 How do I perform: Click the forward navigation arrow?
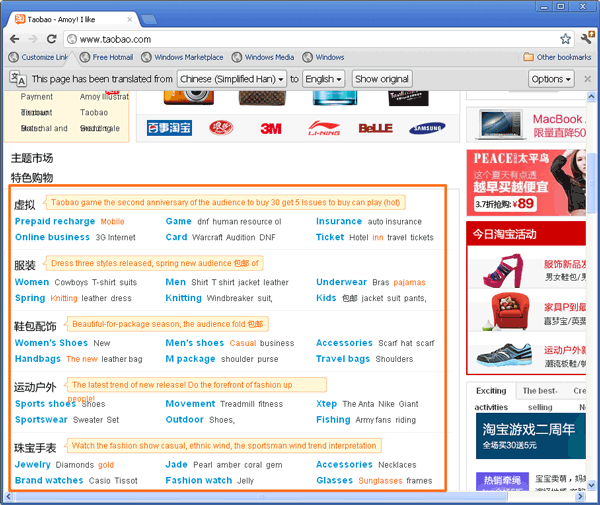point(33,39)
